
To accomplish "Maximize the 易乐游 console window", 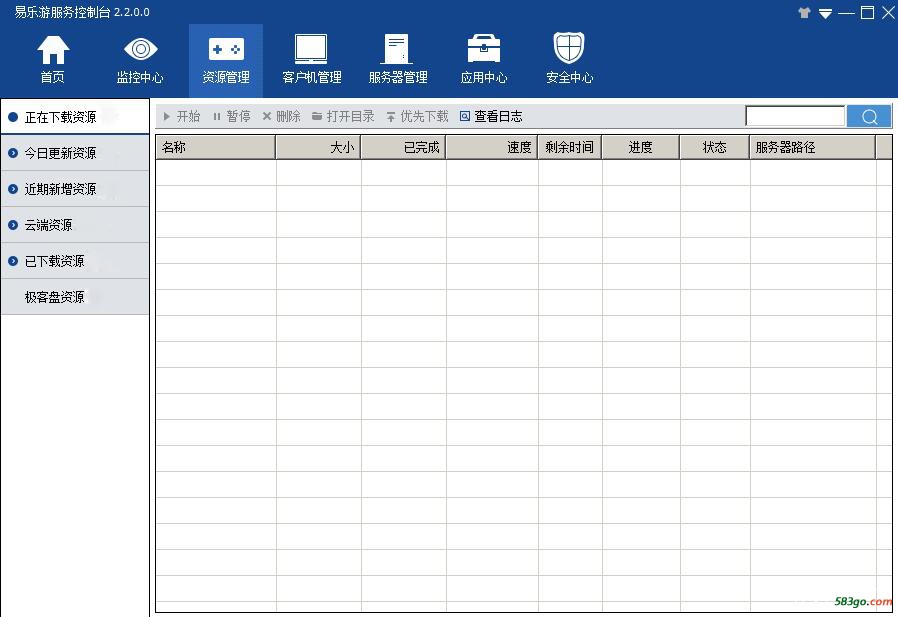I will click(x=867, y=13).
